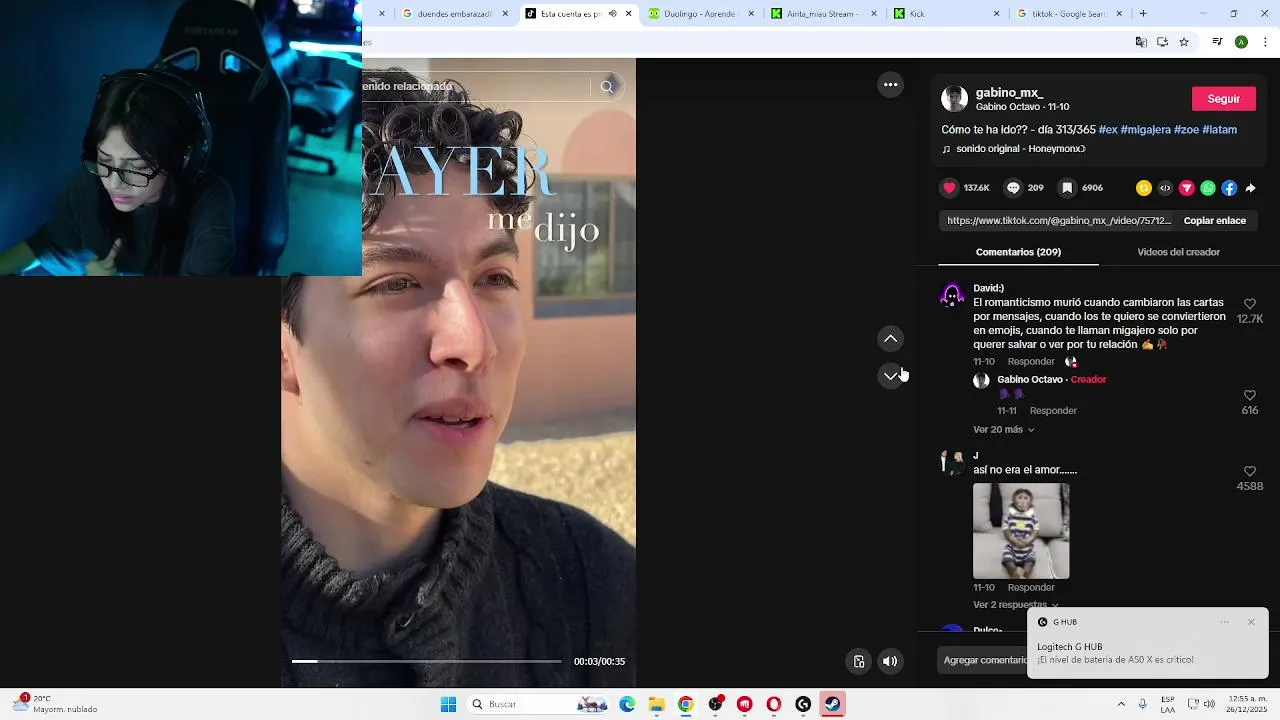1280x720 pixels.
Task: Share the video to WhatsApp
Action: click(x=1208, y=188)
